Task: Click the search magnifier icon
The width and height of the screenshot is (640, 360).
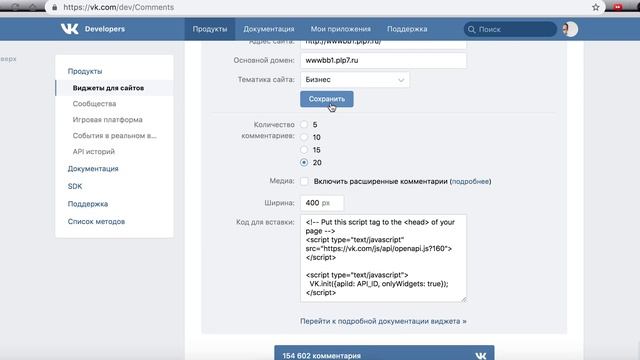Action: pos(471,29)
